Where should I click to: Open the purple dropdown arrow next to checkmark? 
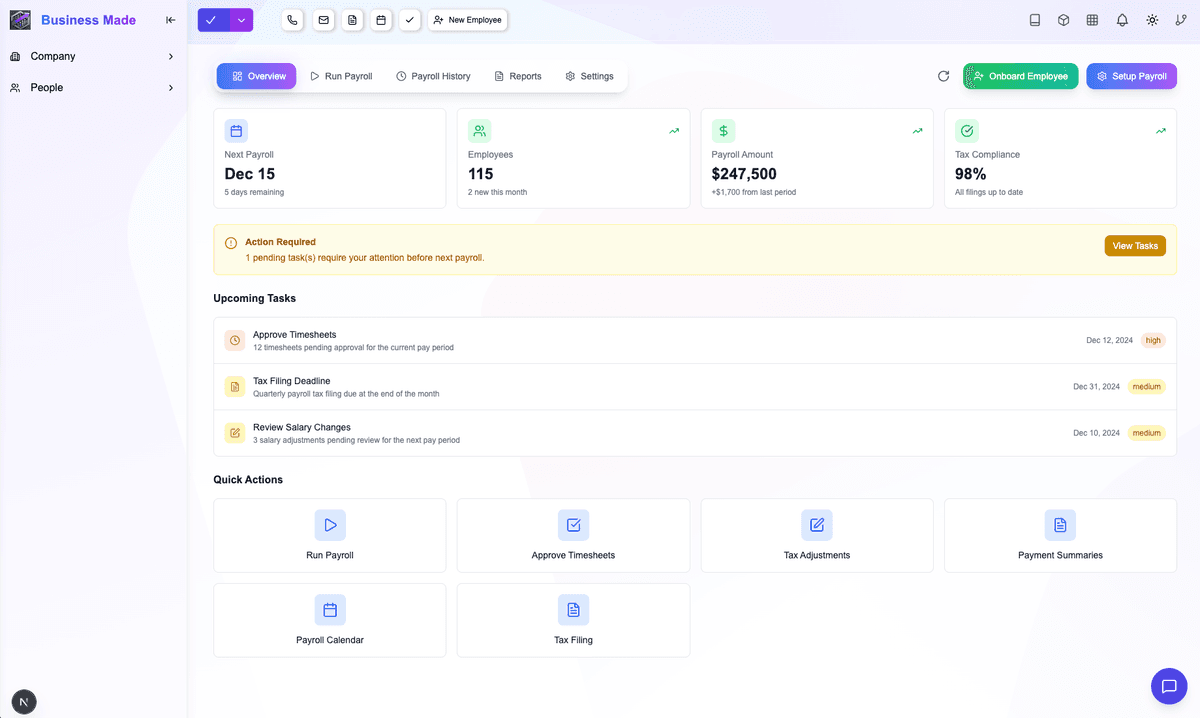(241, 20)
